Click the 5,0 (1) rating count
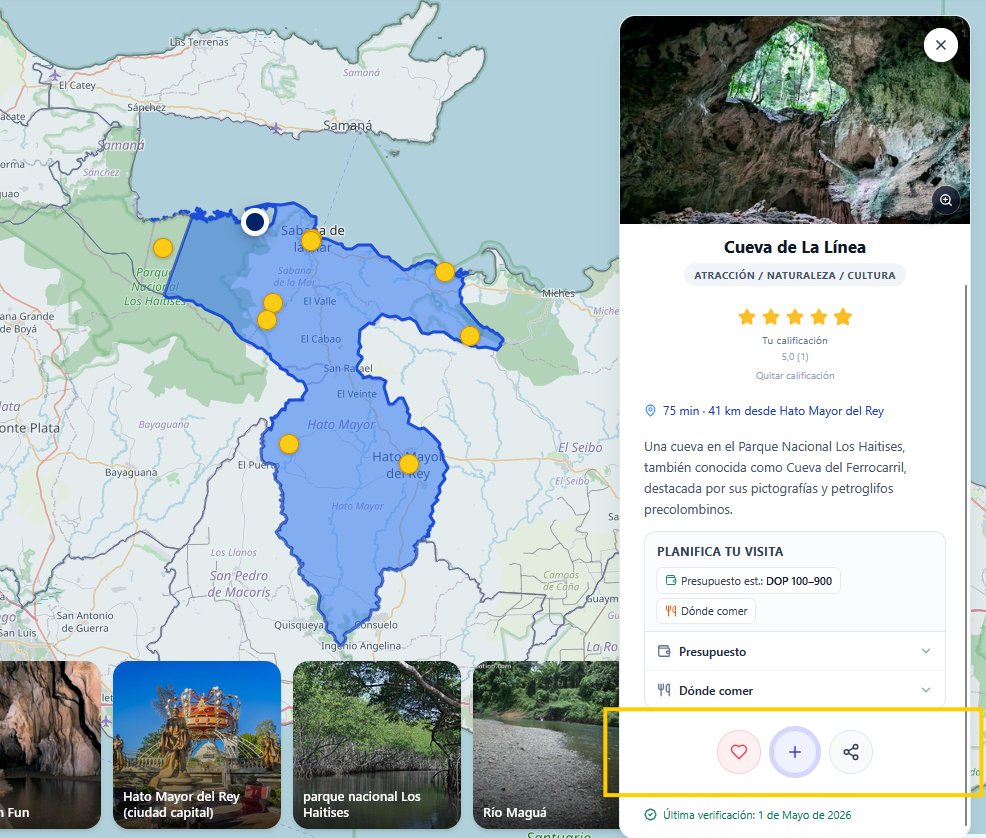 [795, 356]
